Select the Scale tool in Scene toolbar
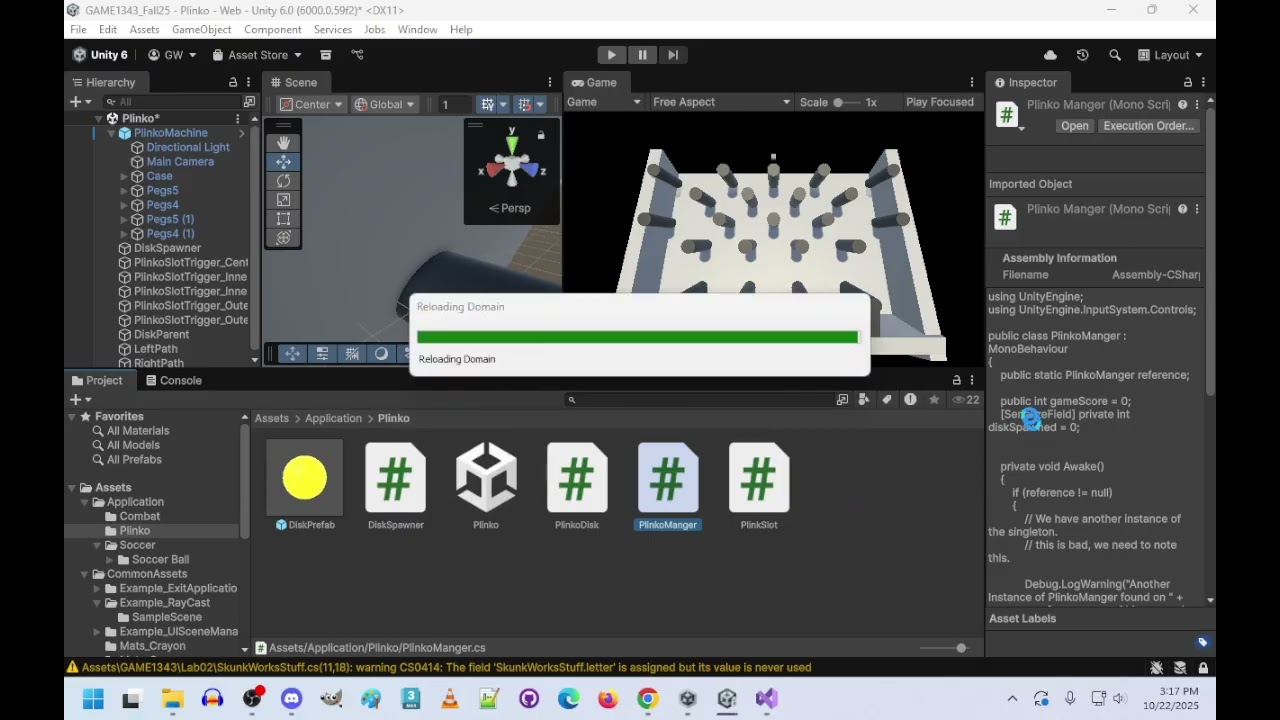Viewport: 1280px width, 720px height. click(x=283, y=200)
